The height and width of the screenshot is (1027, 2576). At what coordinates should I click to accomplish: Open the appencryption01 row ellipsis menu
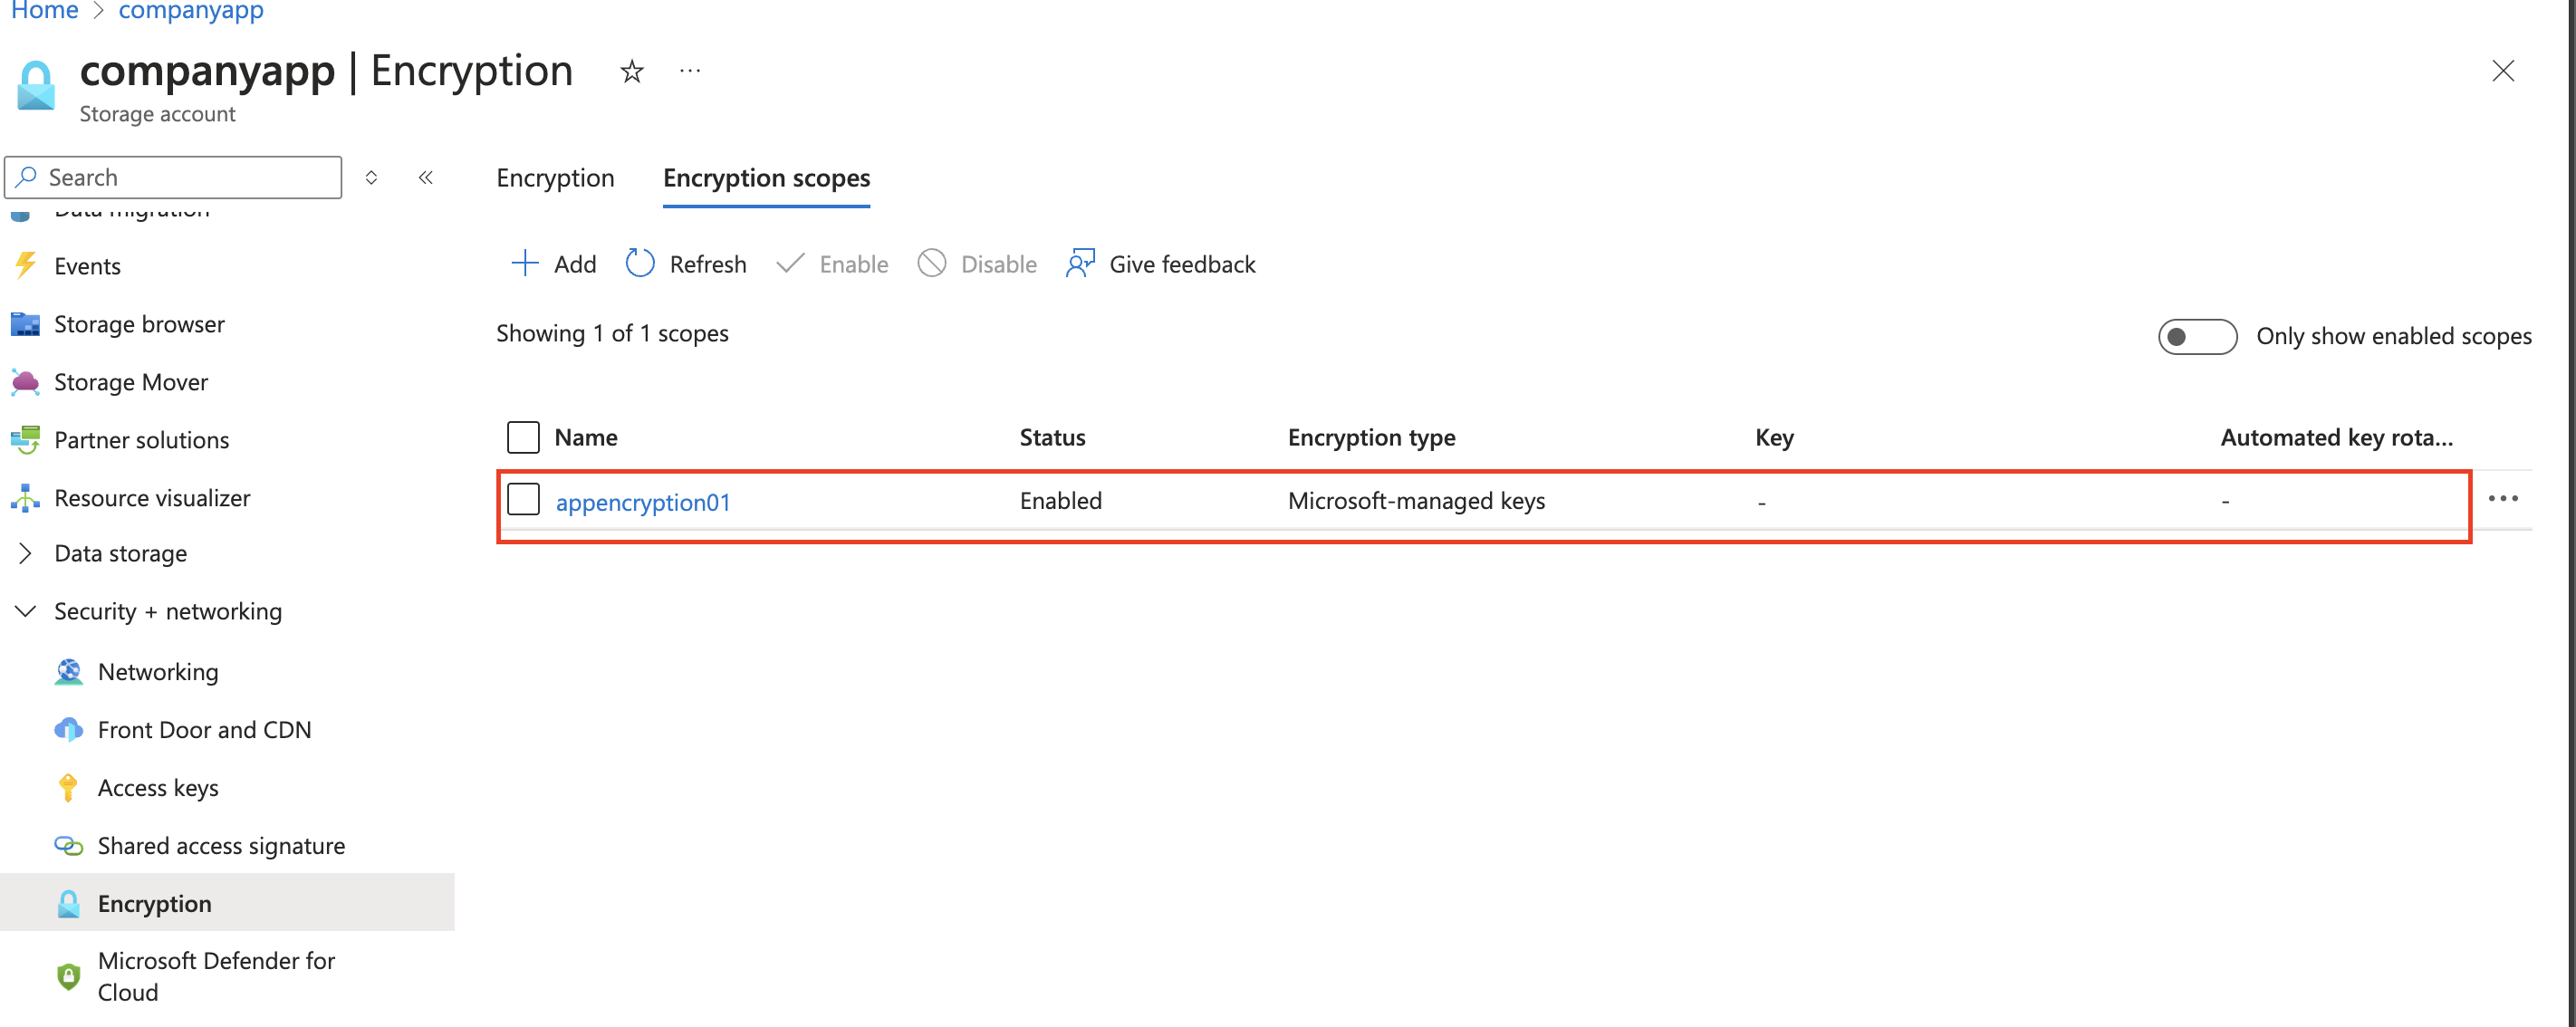2503,499
